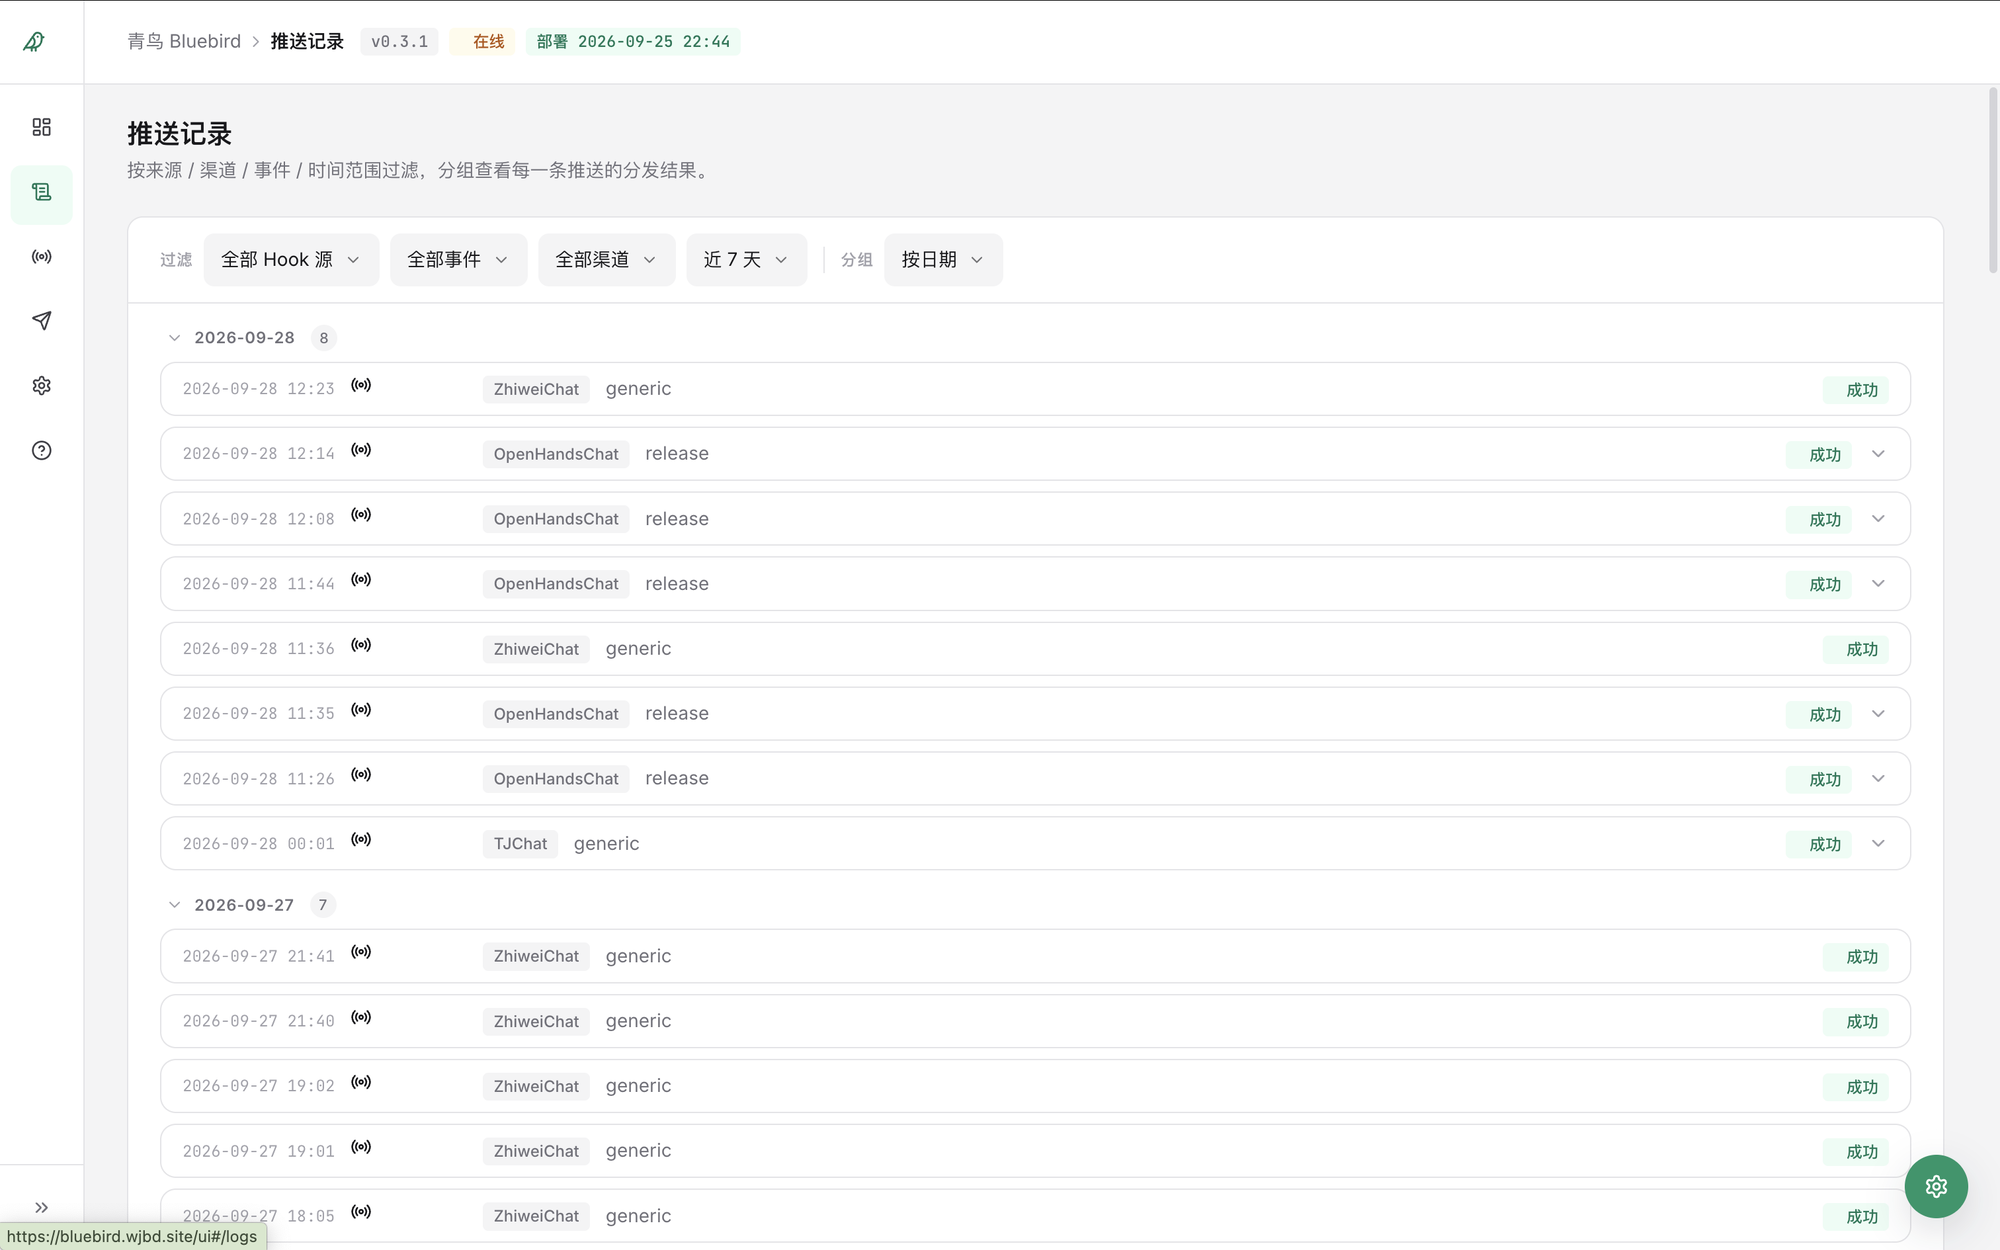
Task: Click the OpenHandsChat tag in 11:35 row
Action: pyautogui.click(x=556, y=714)
